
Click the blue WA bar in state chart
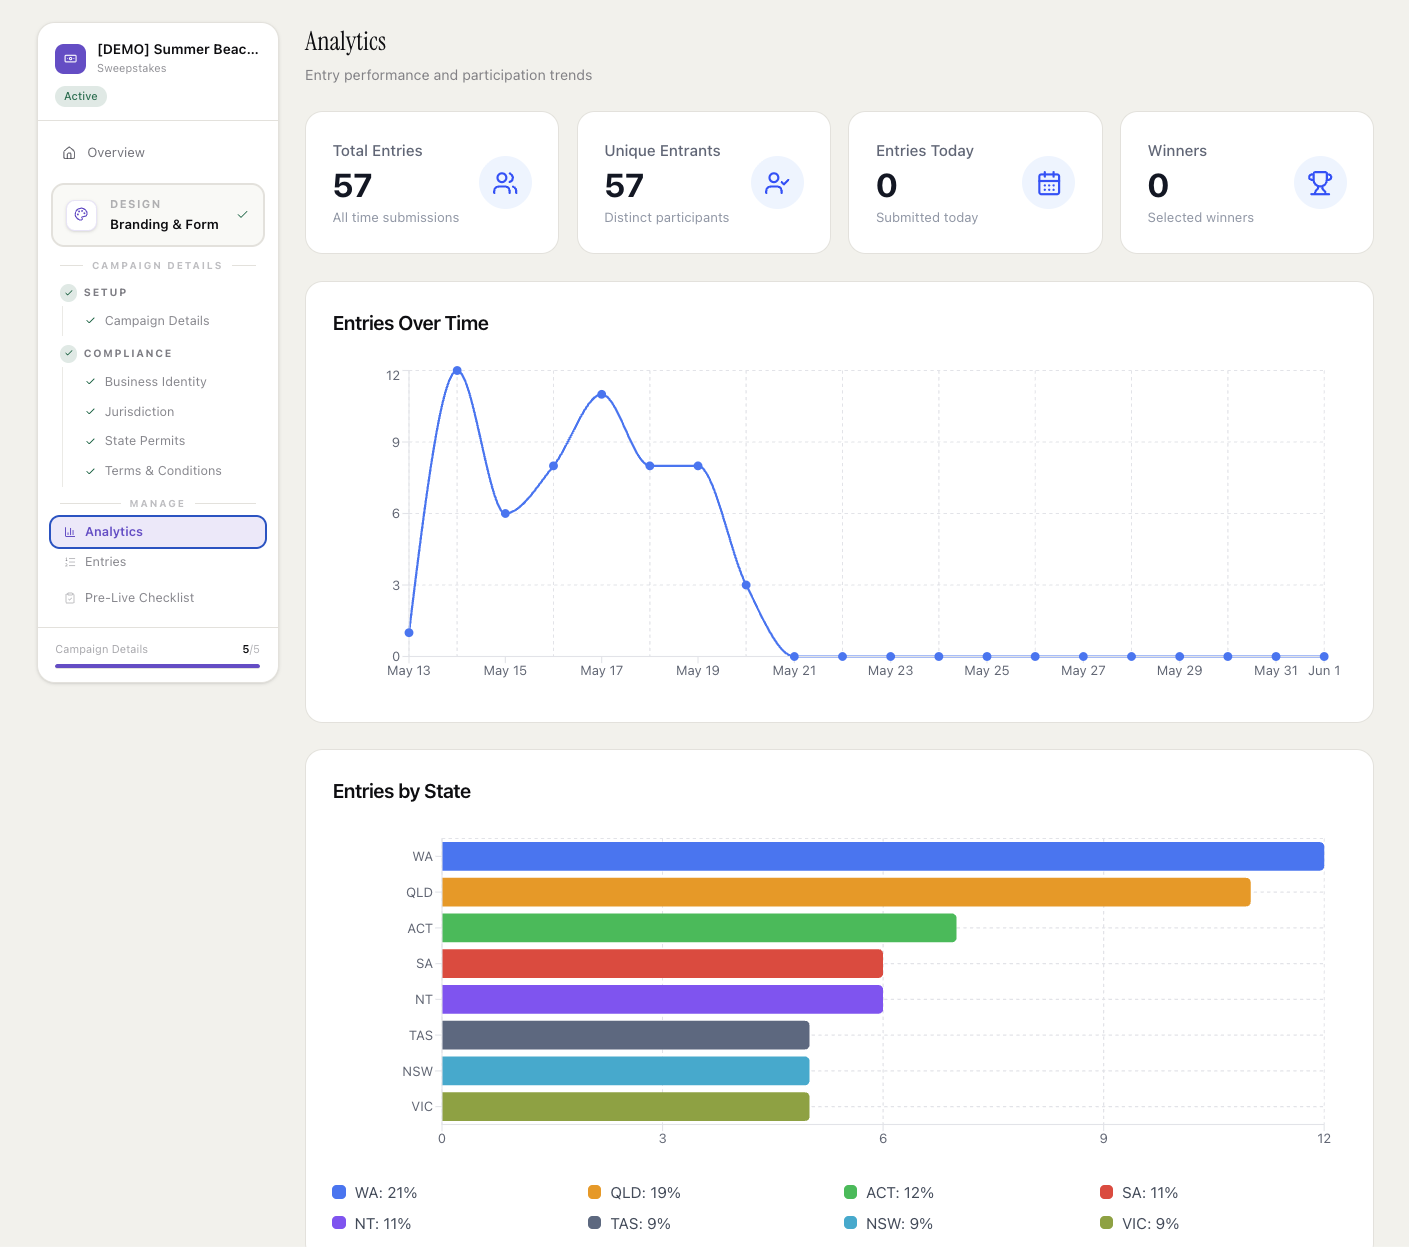tap(883, 856)
